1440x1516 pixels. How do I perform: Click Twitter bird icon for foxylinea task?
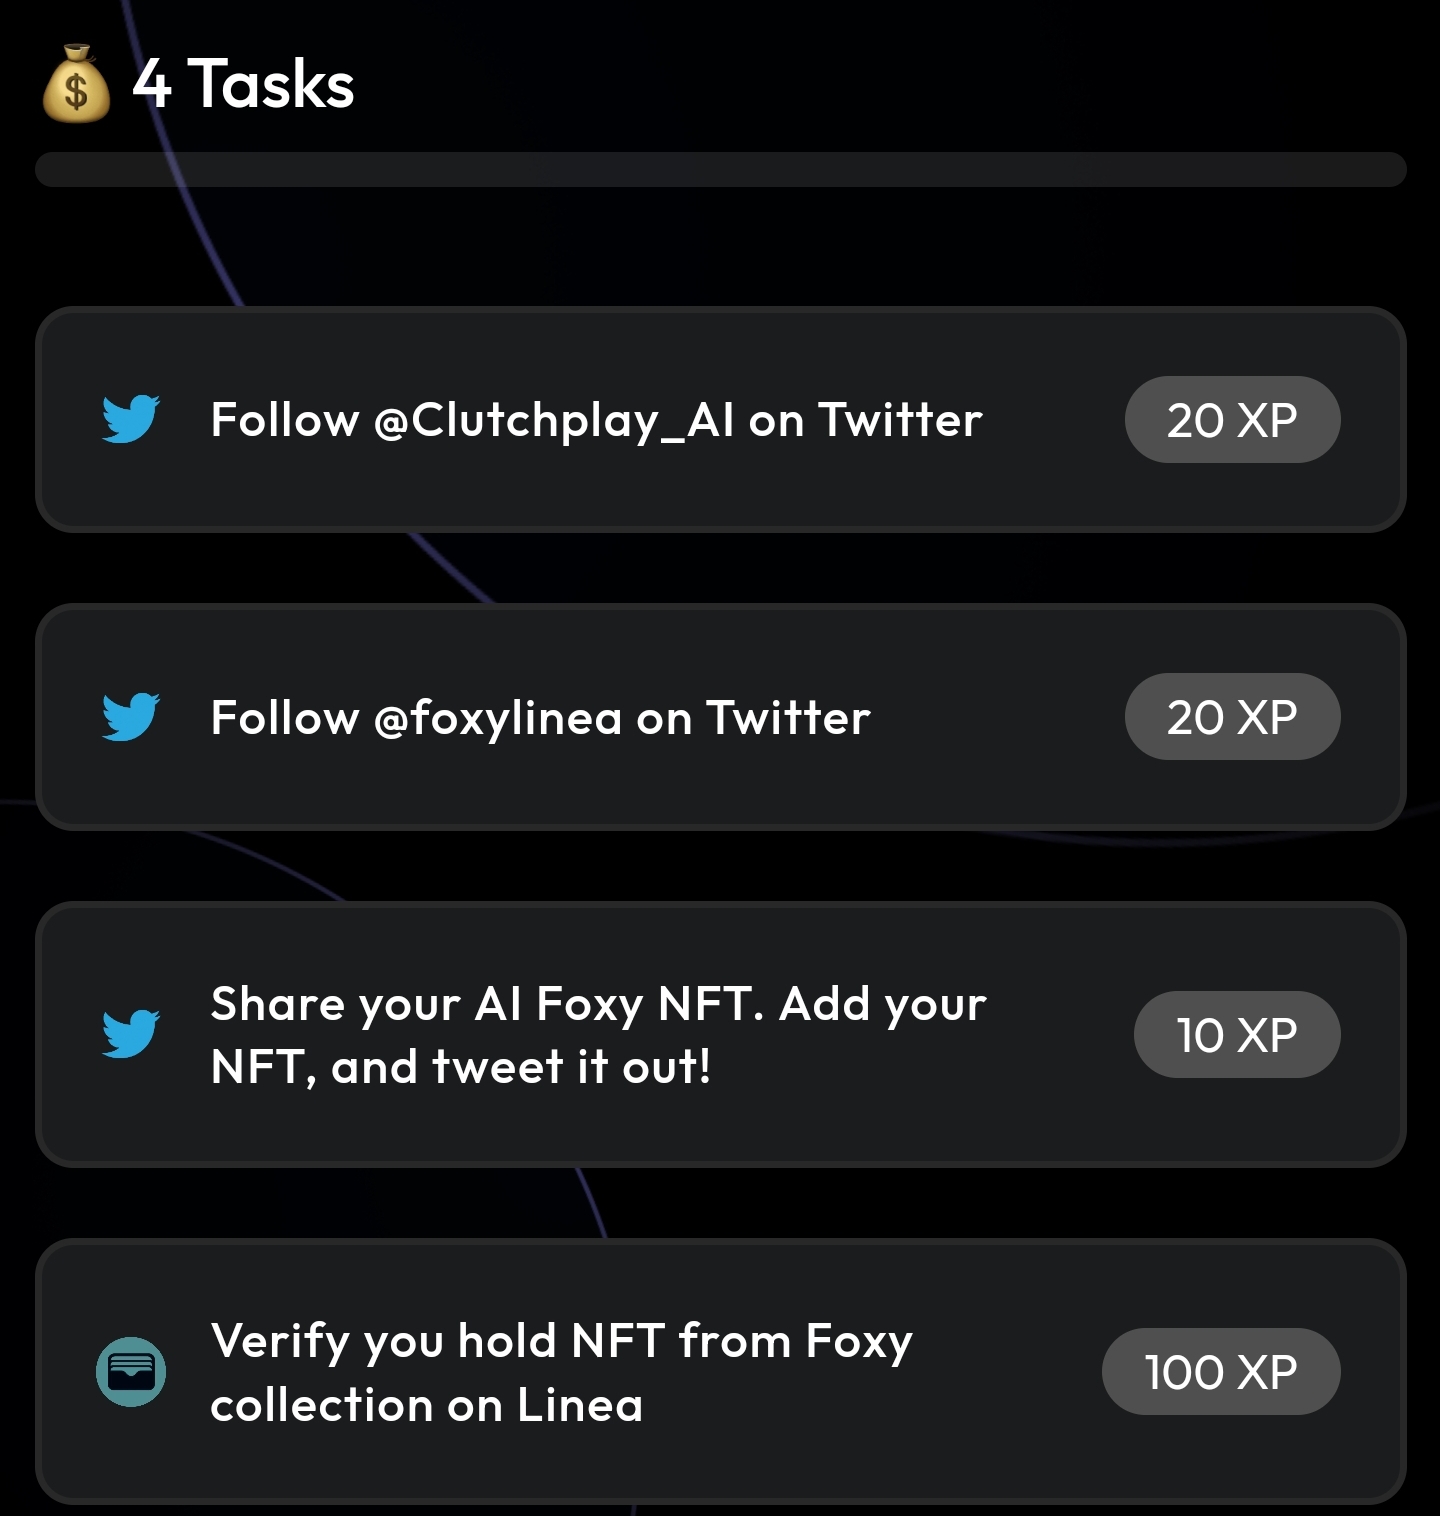point(131,716)
